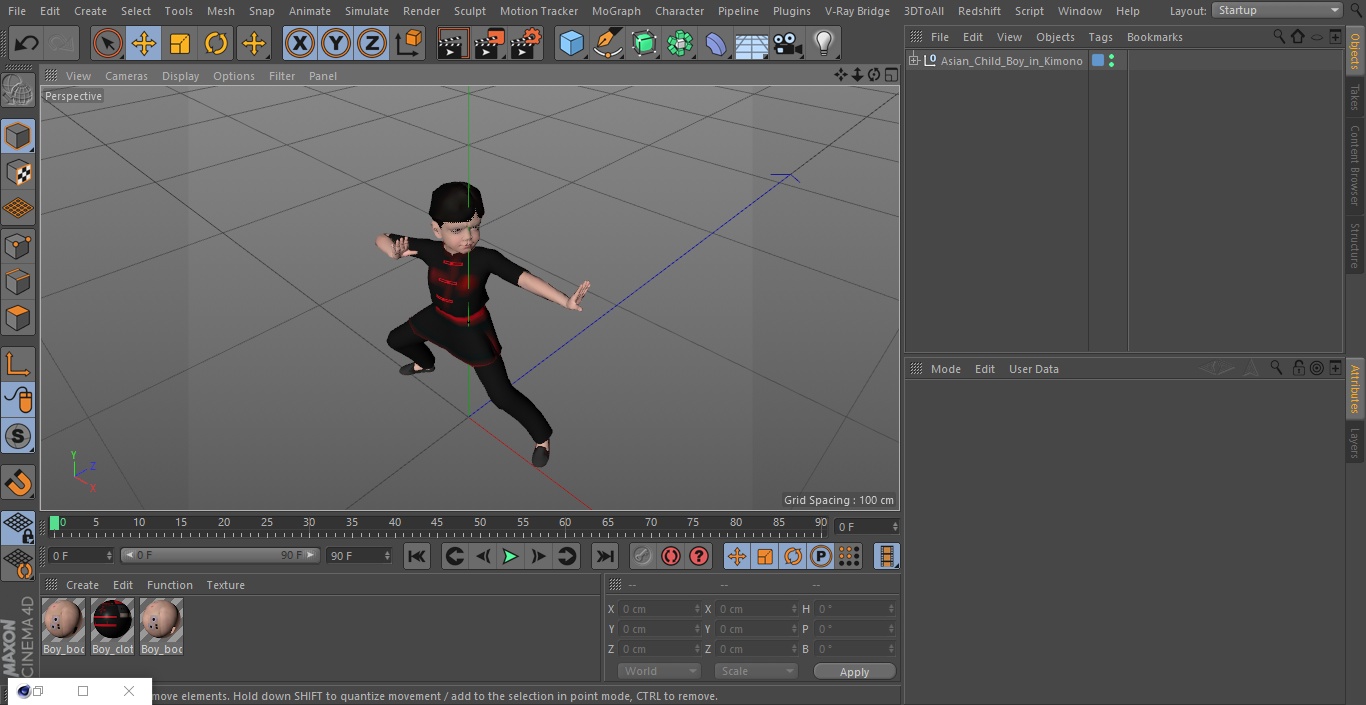Open the Scale size dropdown
Viewport: 1366px width, 705px height.
[756, 671]
